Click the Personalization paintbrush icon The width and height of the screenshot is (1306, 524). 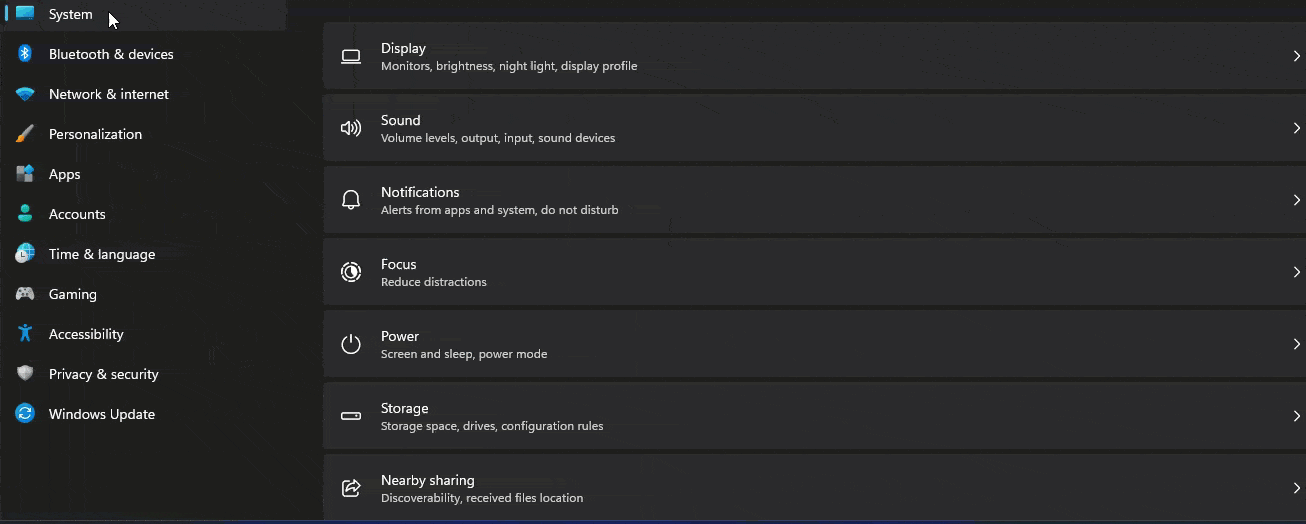coord(25,134)
